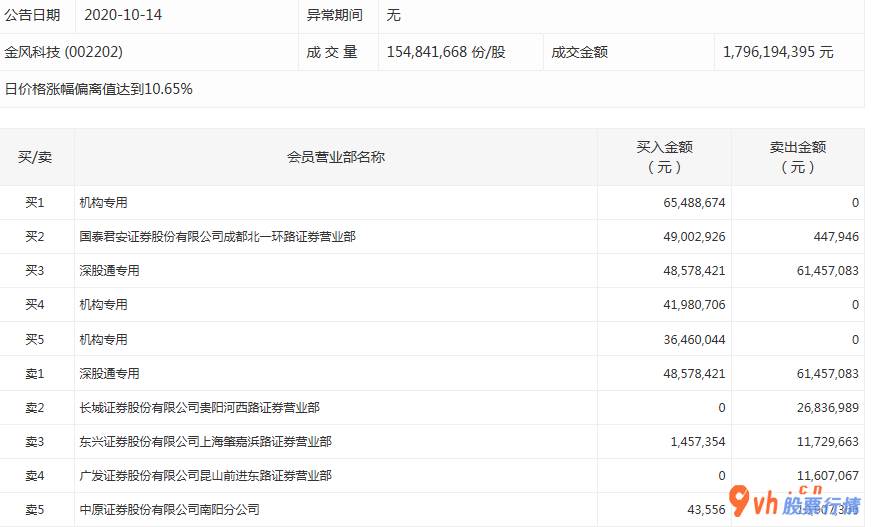Viewport: 871px width, 527px height.
Task: Click the sell amount 0 in 买4 row
Action: click(x=855, y=304)
